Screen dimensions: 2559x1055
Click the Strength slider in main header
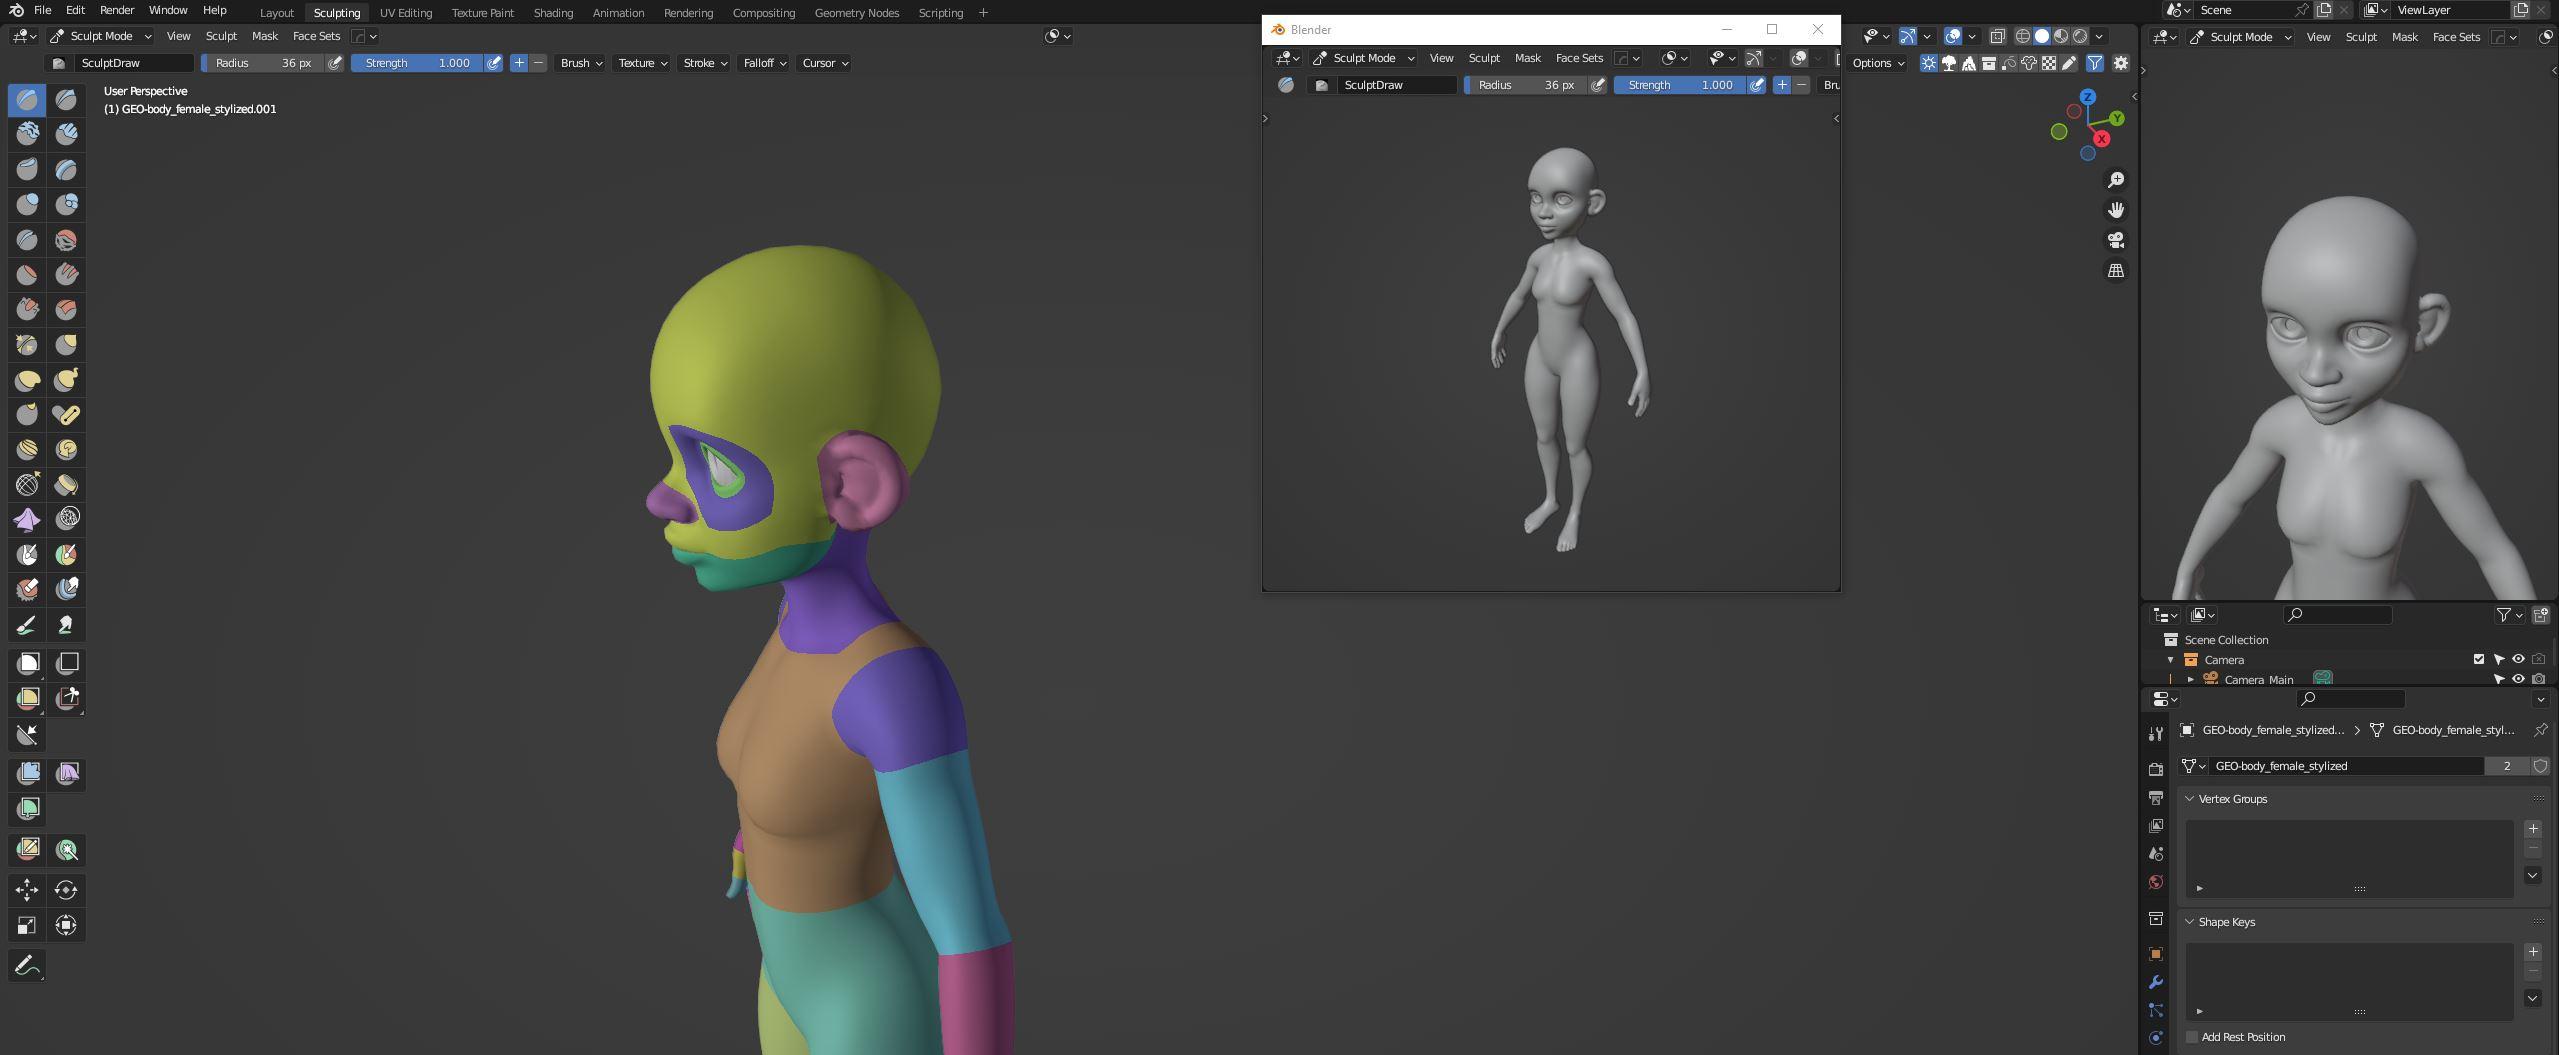click(418, 63)
